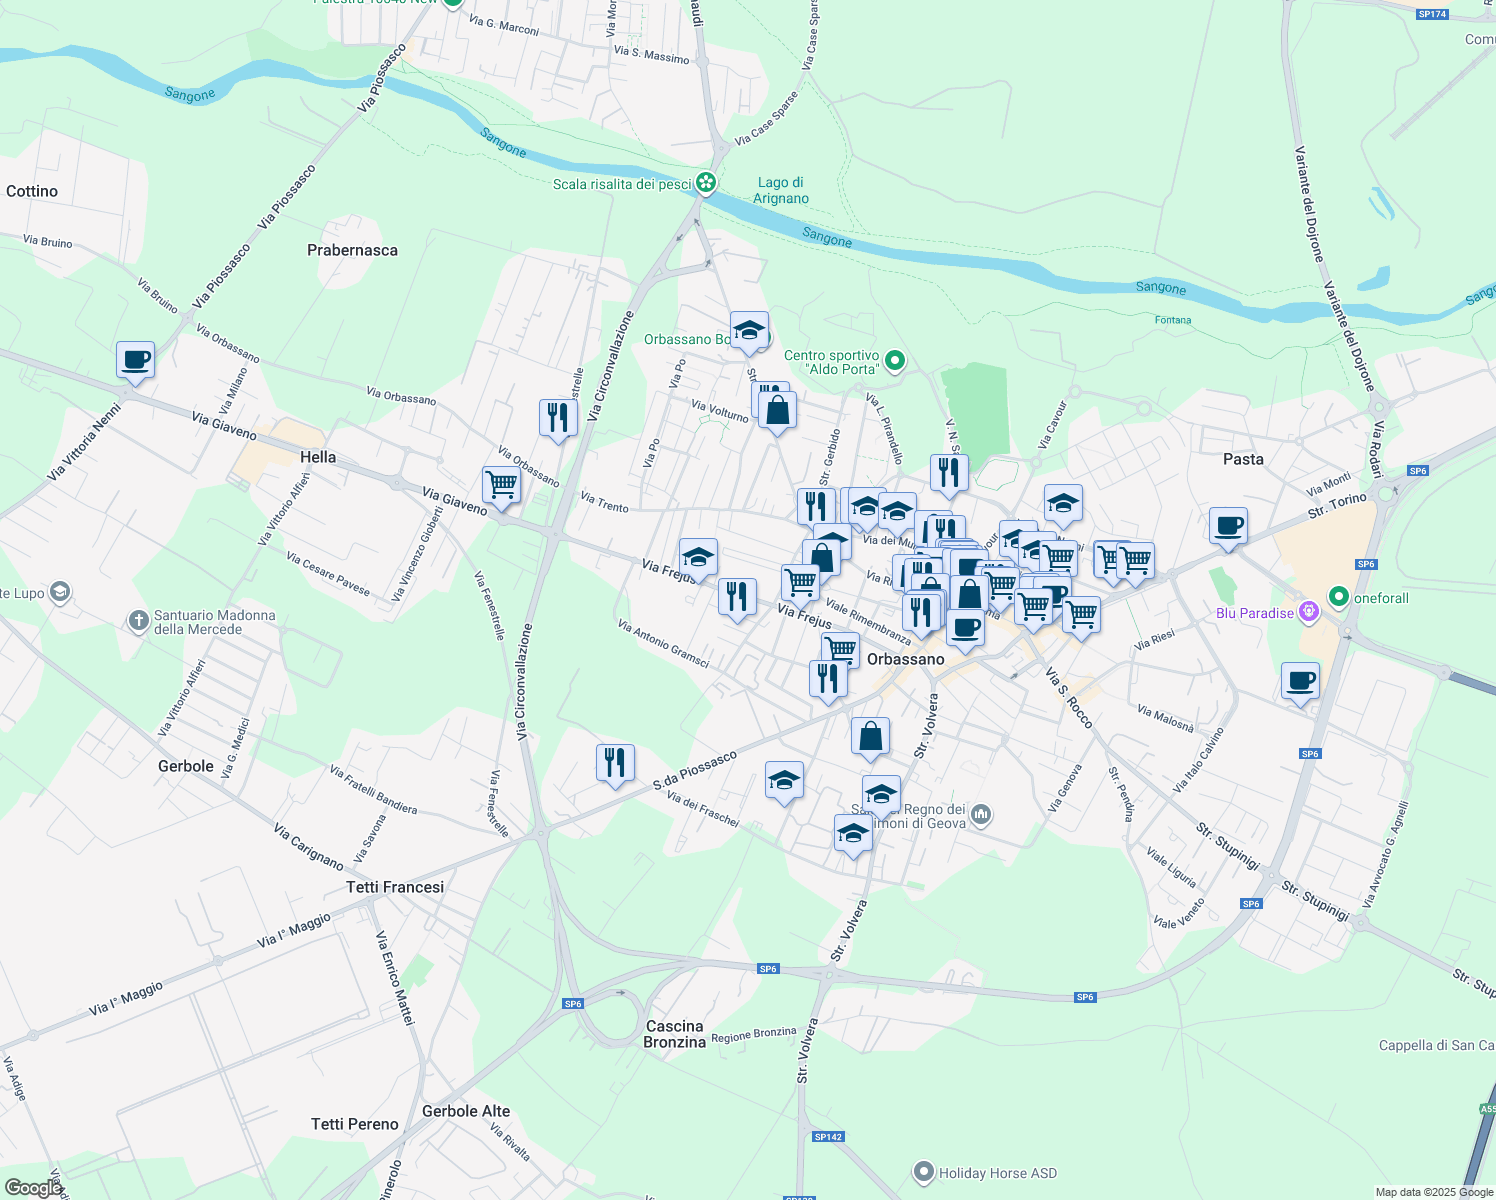This screenshot has width=1496, height=1200.
Task: Click the Orbassano place name label
Action: pyautogui.click(x=907, y=660)
